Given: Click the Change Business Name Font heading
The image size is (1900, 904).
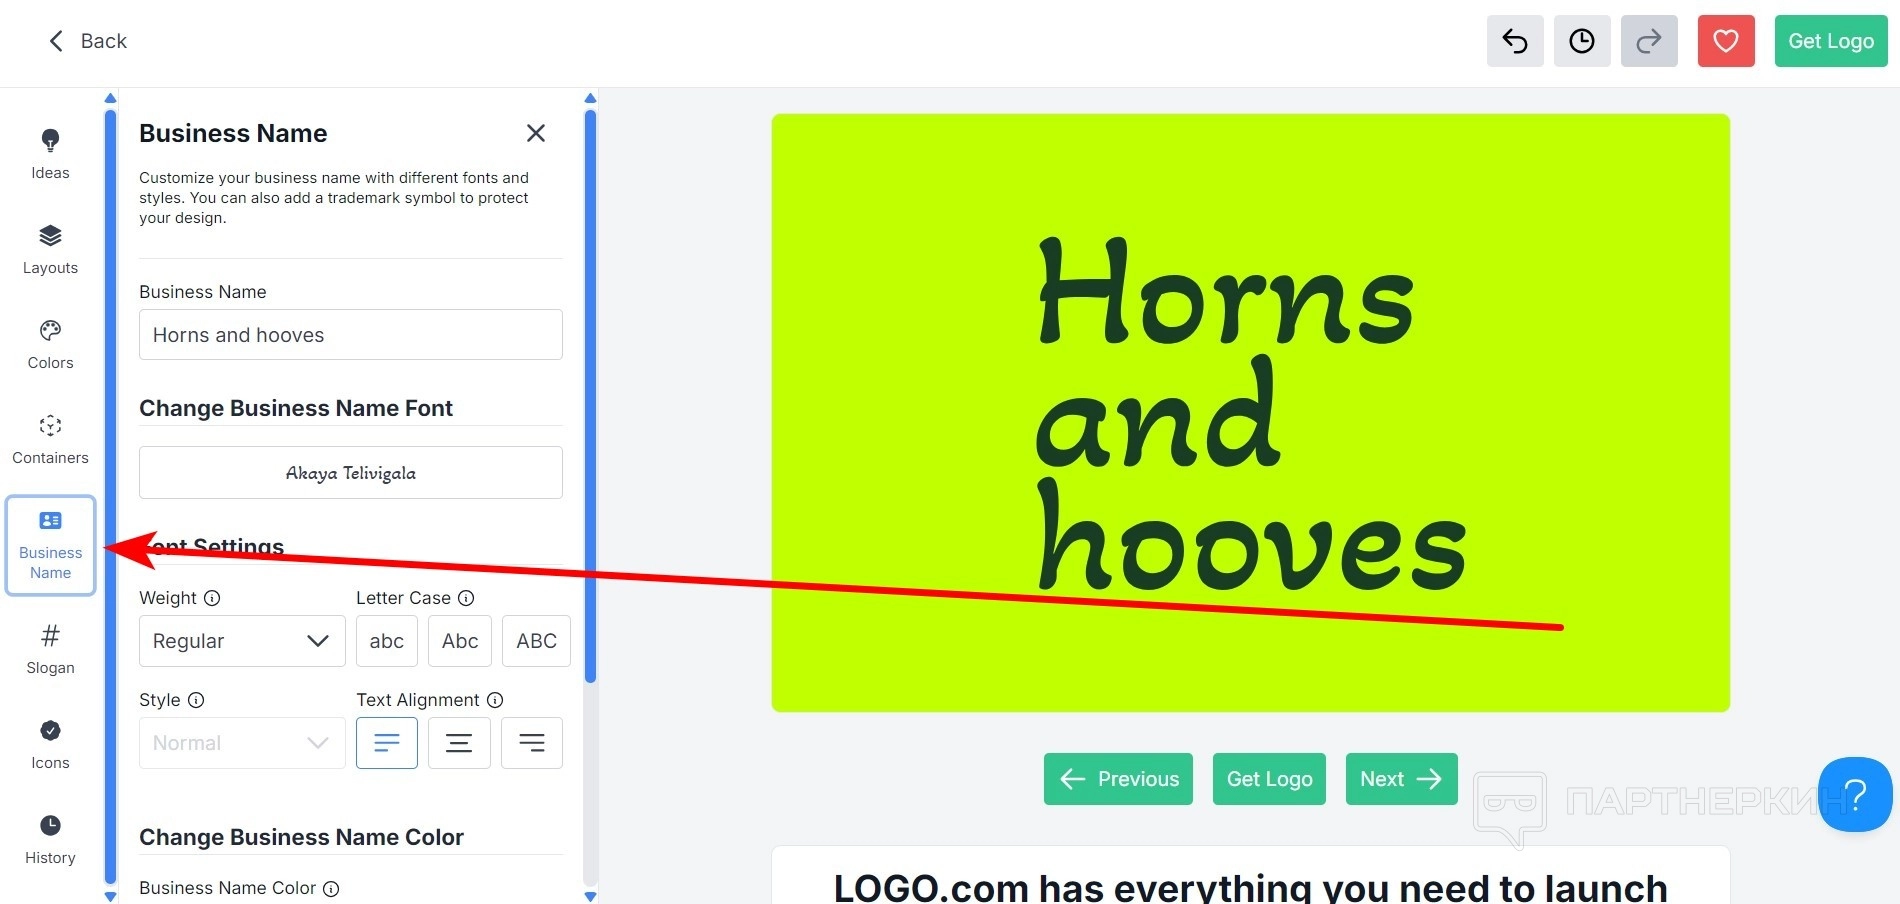Looking at the screenshot, I should click(296, 408).
